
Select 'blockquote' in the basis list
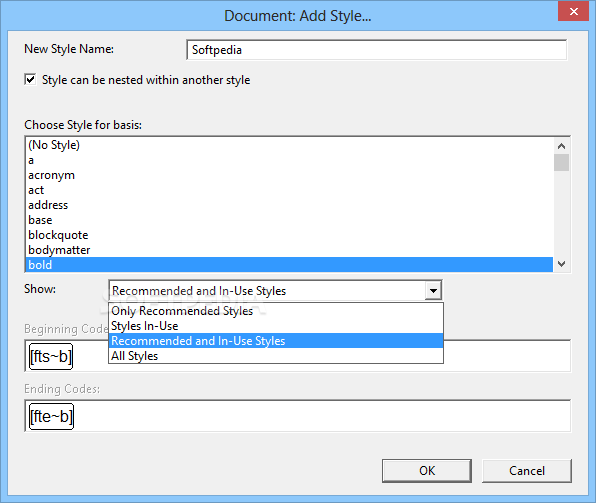coord(289,235)
